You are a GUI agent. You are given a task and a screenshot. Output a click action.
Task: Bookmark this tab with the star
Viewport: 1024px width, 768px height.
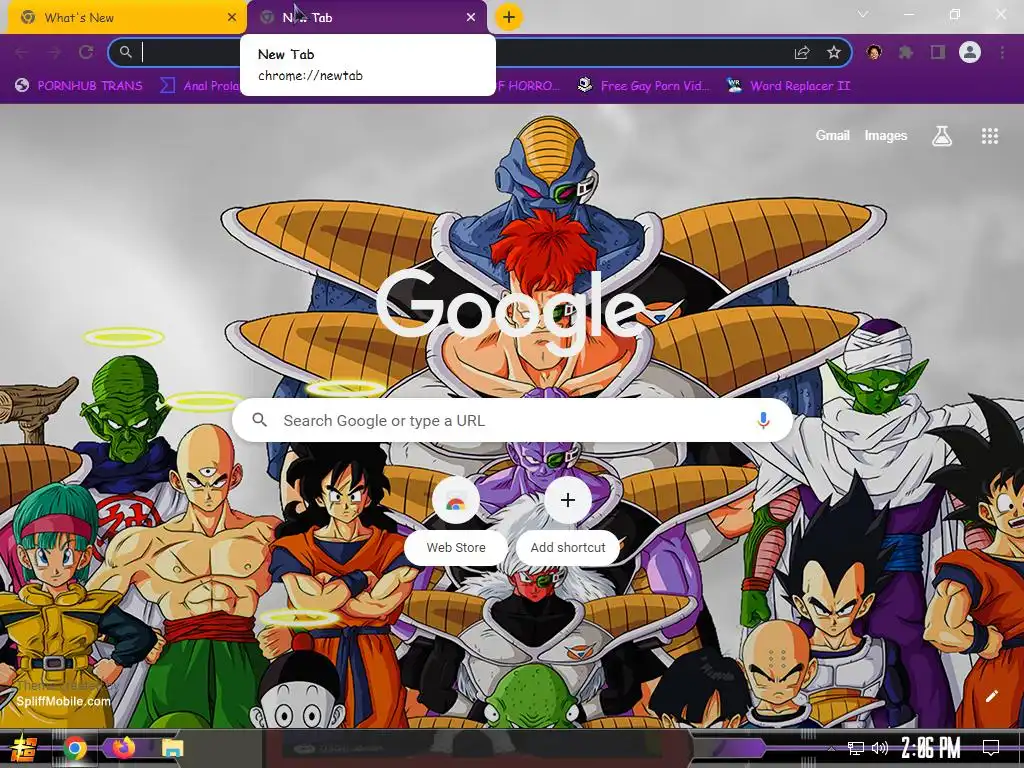[833, 53]
